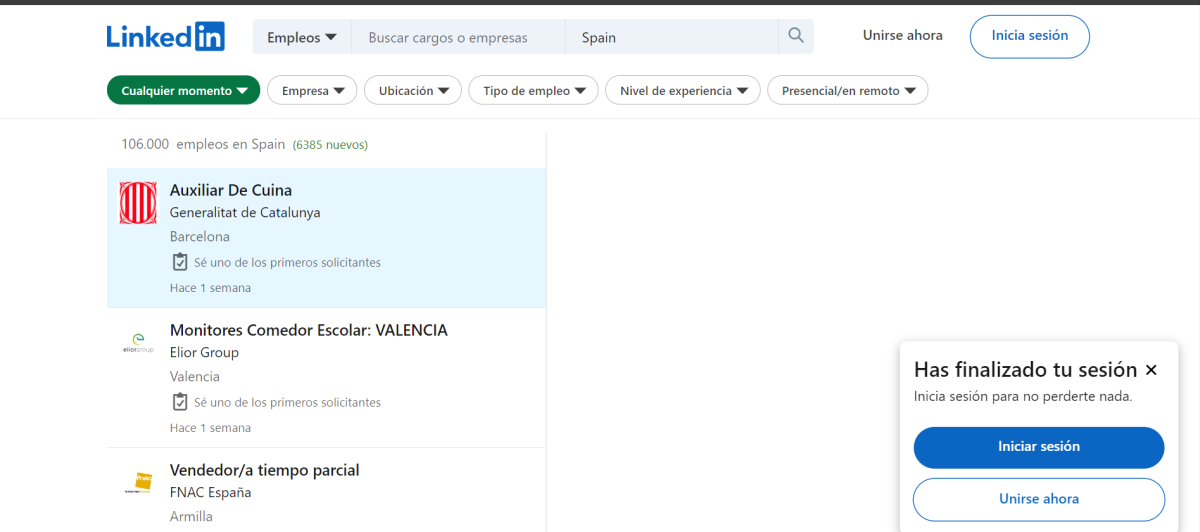The image size is (1200, 532).
Task: Click Unirse ahora in the popup
Action: 1039,499
